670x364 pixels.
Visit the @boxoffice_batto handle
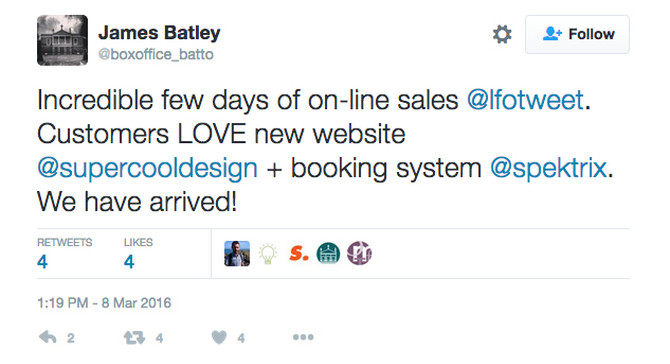point(156,54)
